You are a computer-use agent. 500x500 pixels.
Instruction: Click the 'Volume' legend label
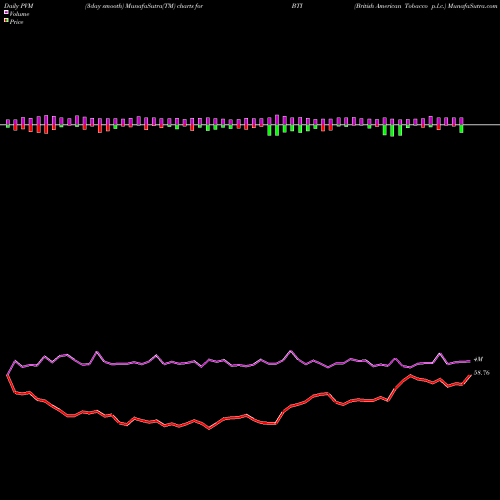(19, 14)
